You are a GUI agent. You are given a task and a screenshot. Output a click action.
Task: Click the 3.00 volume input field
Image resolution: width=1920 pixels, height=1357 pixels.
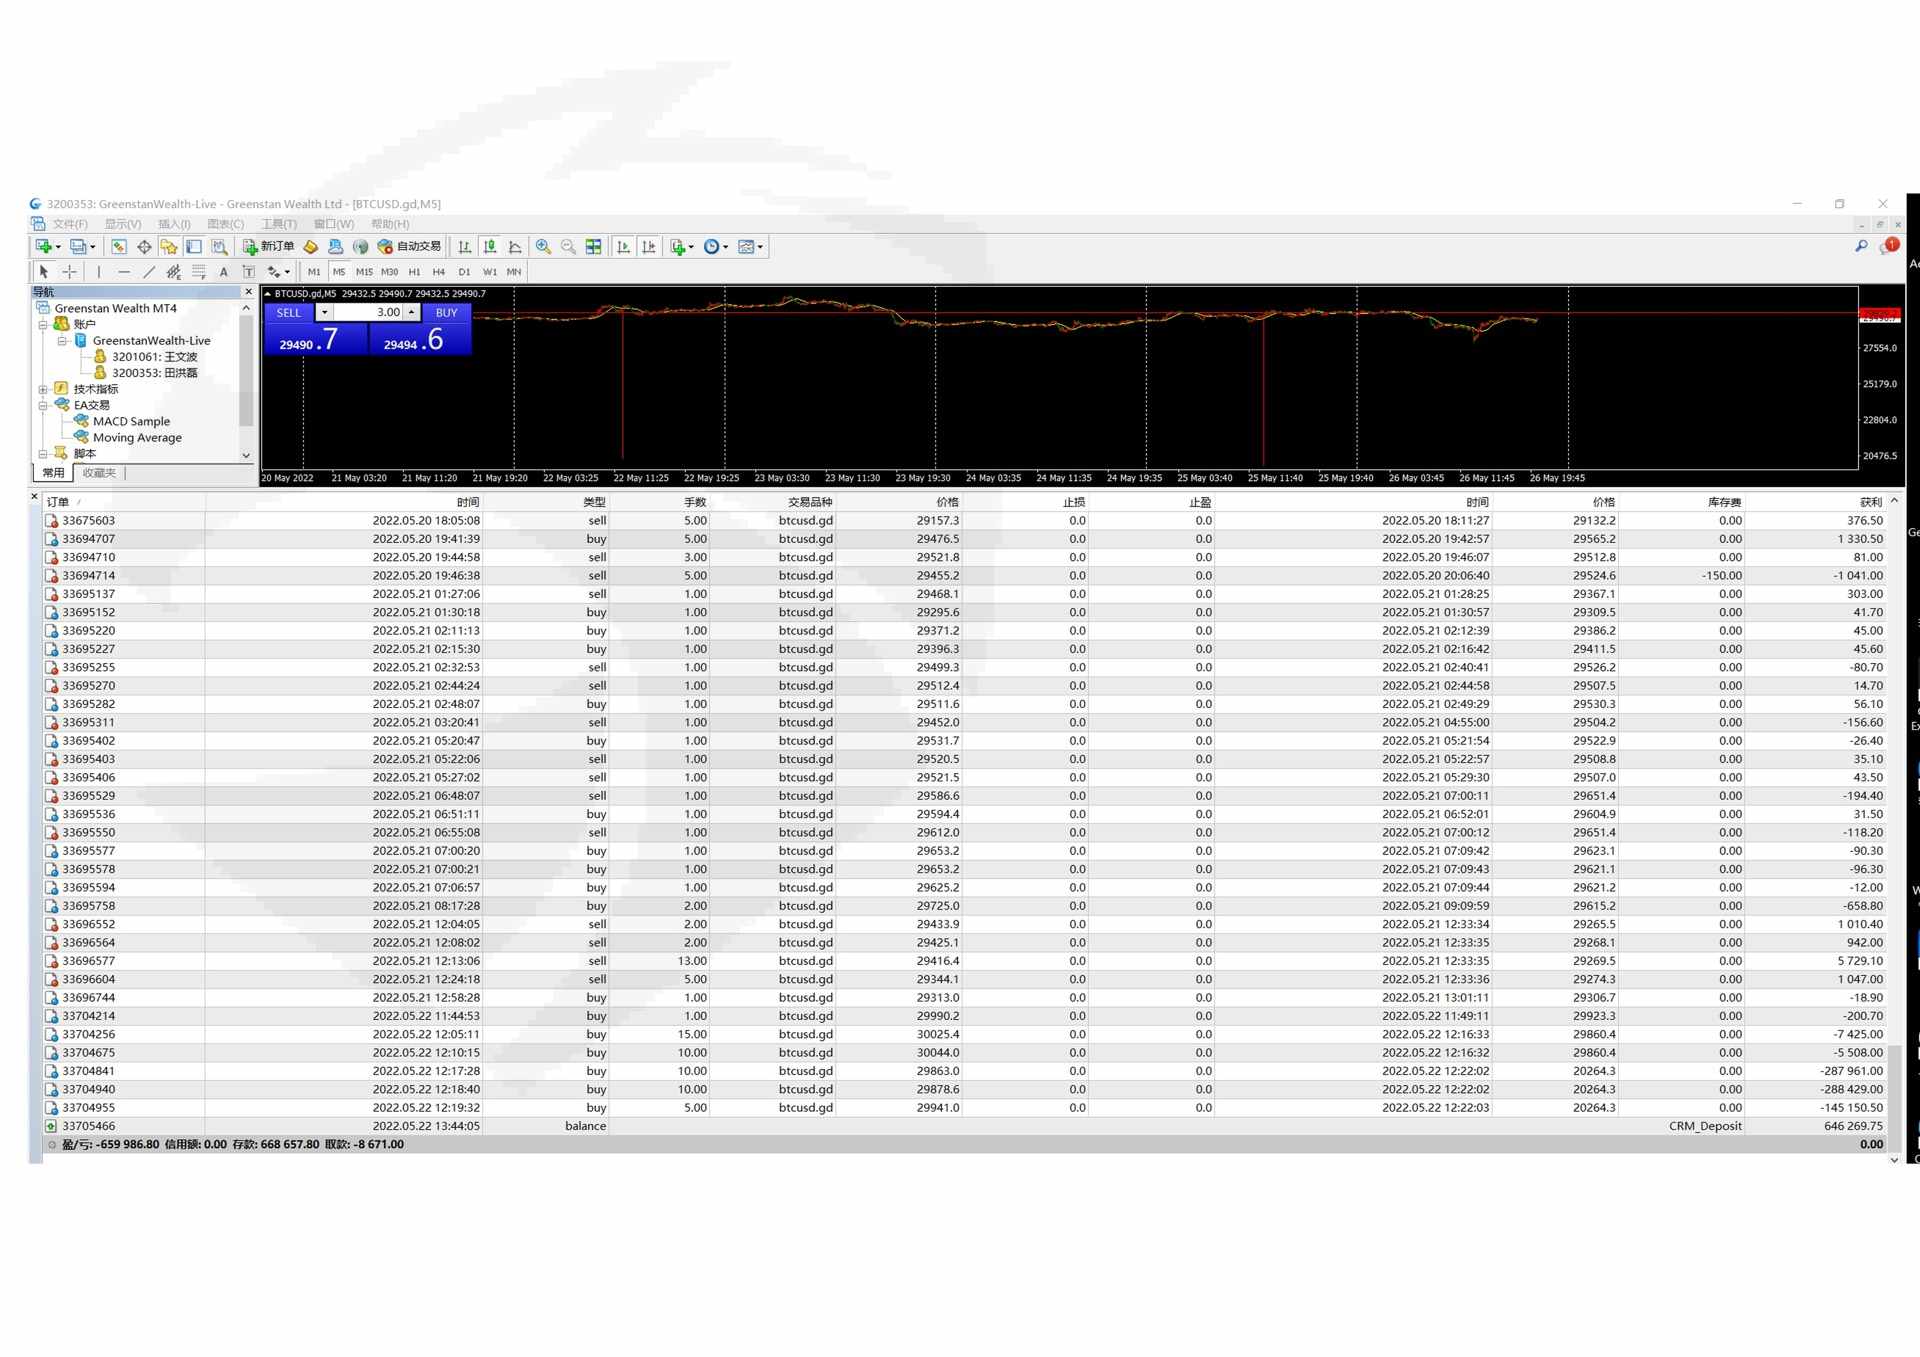click(368, 313)
